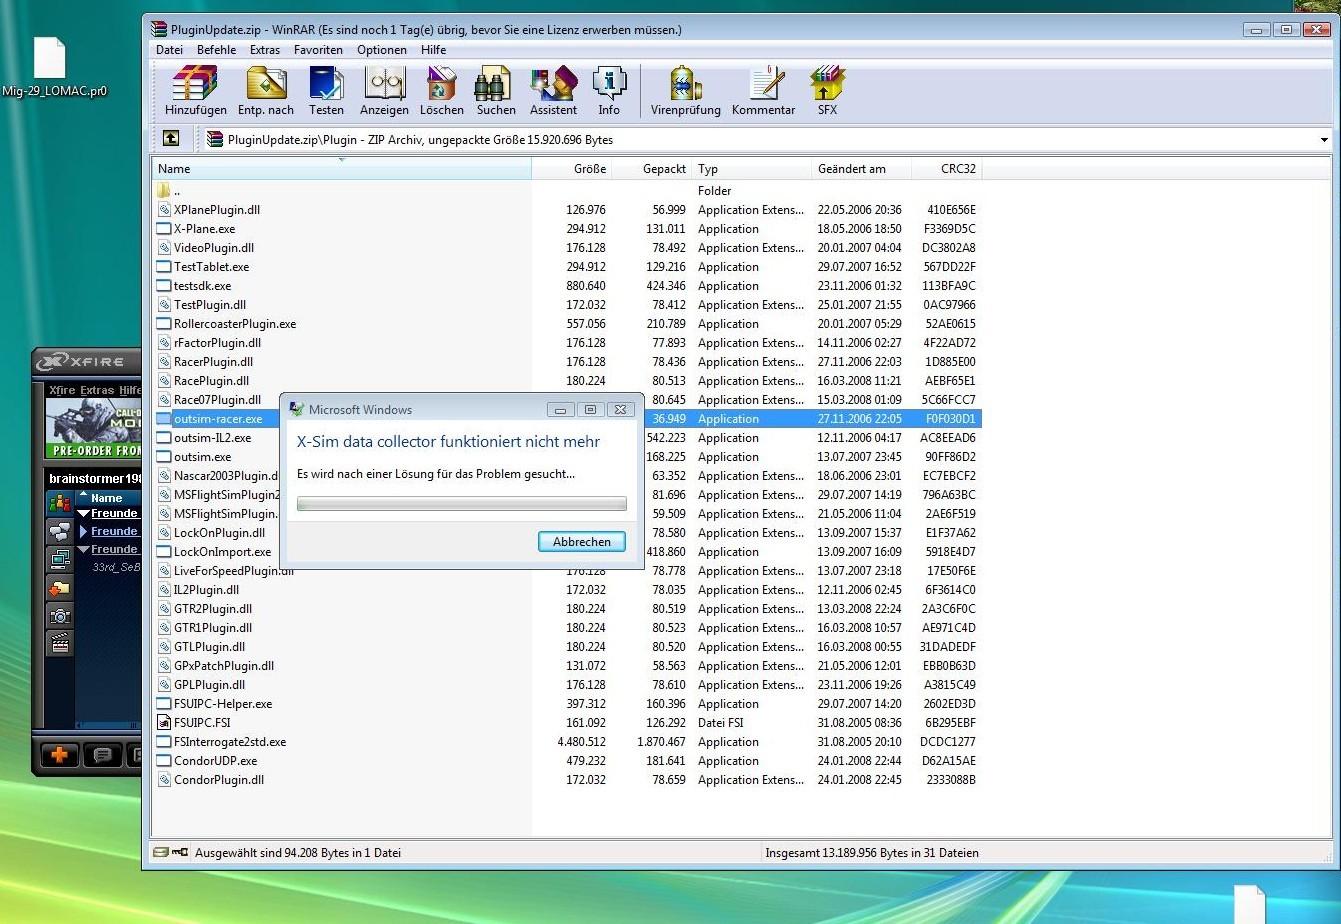Click the Xfire chat bubble button
Image resolution: width=1341 pixels, height=924 pixels.
[x=102, y=755]
